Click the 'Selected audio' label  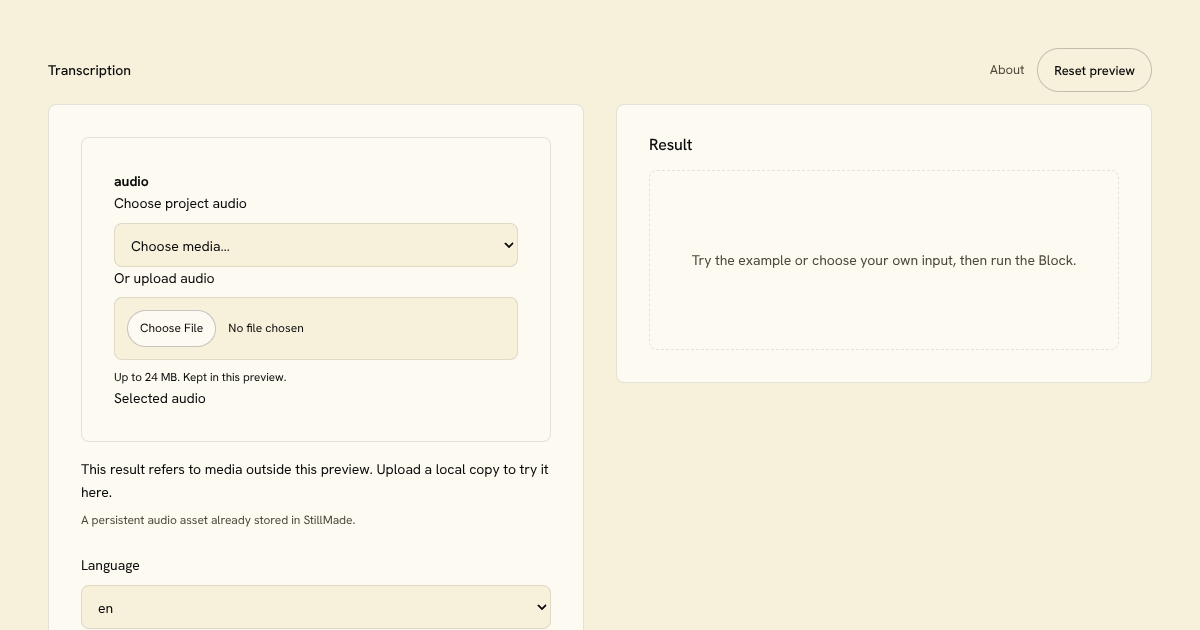tap(160, 398)
